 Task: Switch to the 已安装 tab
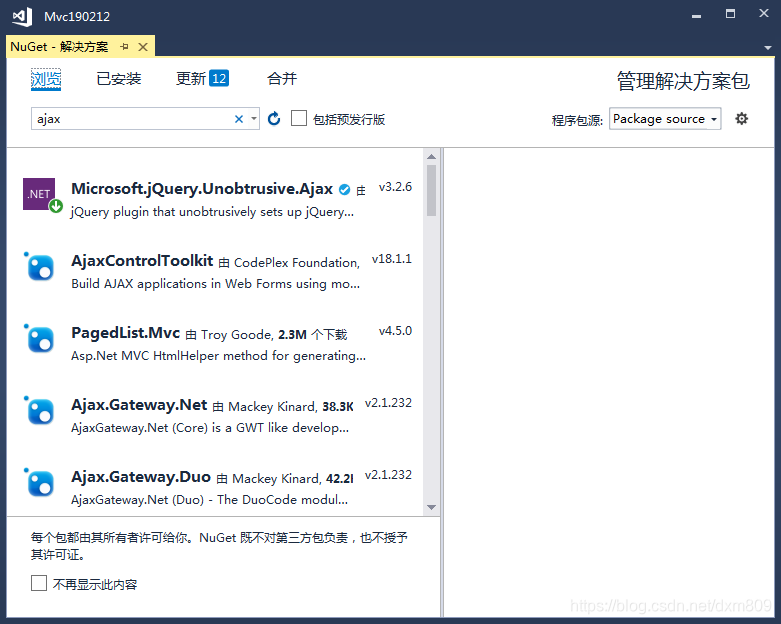[119, 79]
